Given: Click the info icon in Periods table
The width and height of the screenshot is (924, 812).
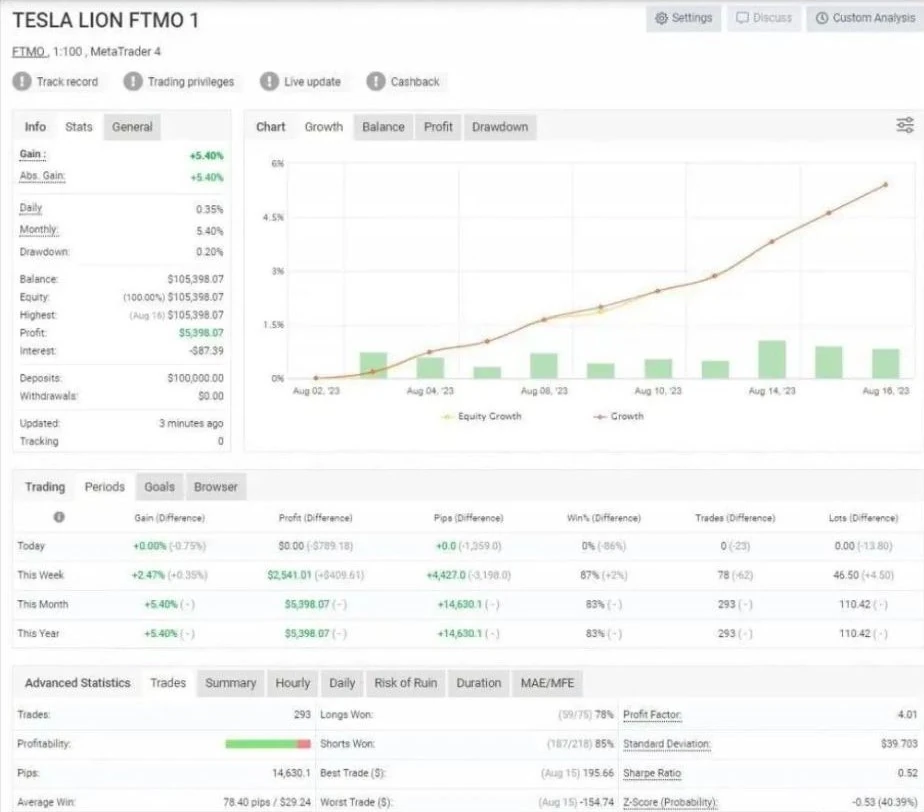Looking at the screenshot, I should [59, 517].
